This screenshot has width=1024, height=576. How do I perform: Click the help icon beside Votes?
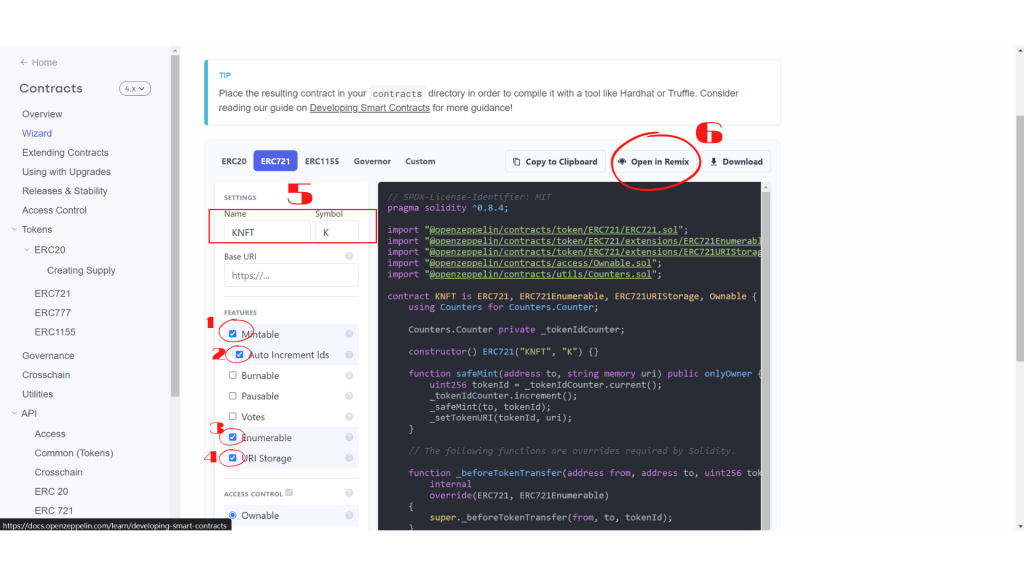(349, 417)
